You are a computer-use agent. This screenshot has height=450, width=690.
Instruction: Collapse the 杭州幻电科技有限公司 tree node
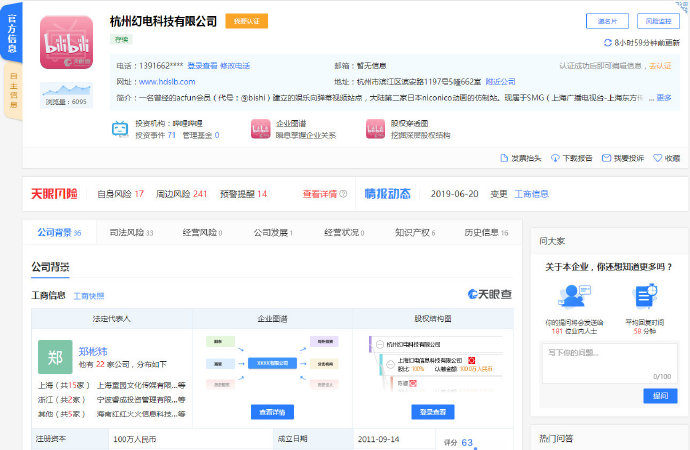(x=380, y=344)
